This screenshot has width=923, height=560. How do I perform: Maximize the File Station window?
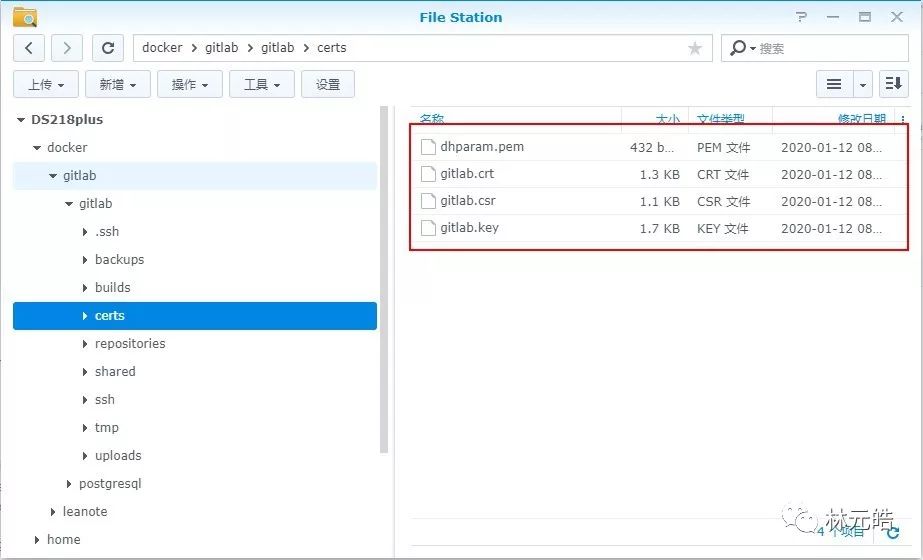[865, 17]
